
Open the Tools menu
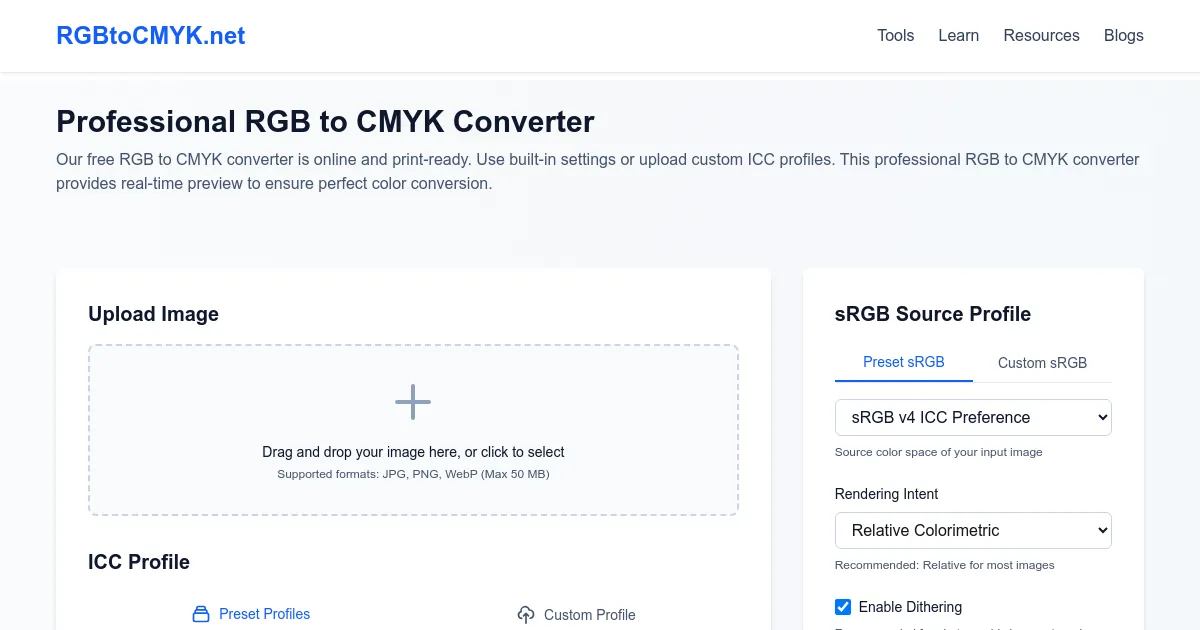click(x=895, y=36)
